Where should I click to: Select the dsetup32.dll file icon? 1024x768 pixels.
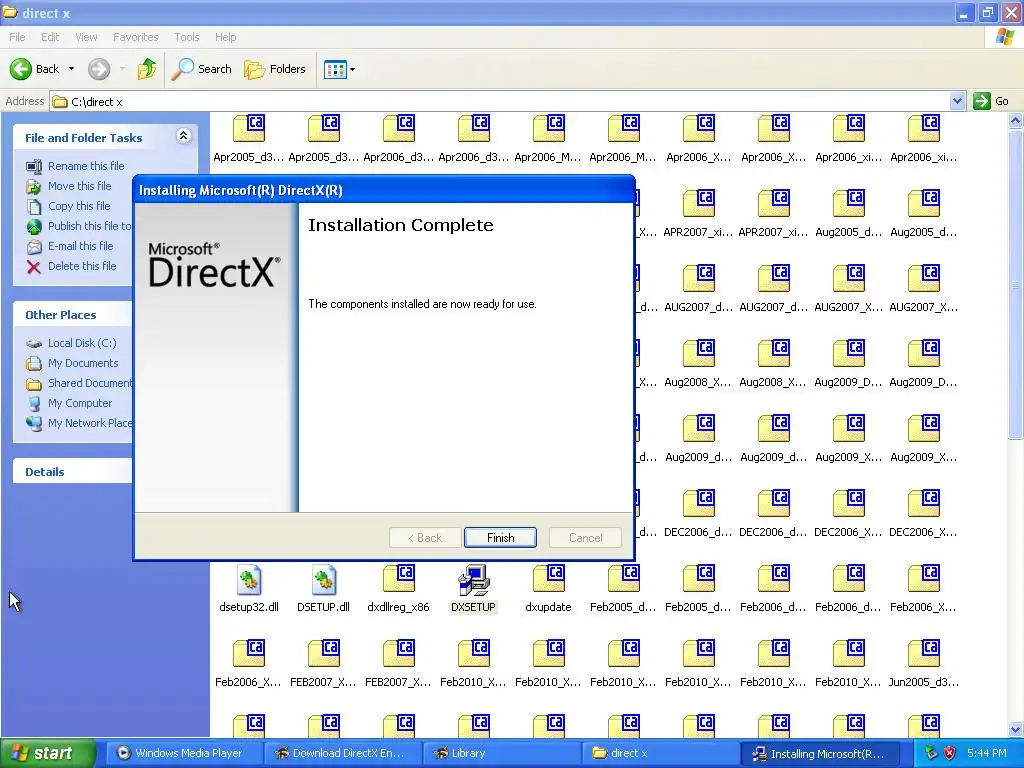point(249,580)
